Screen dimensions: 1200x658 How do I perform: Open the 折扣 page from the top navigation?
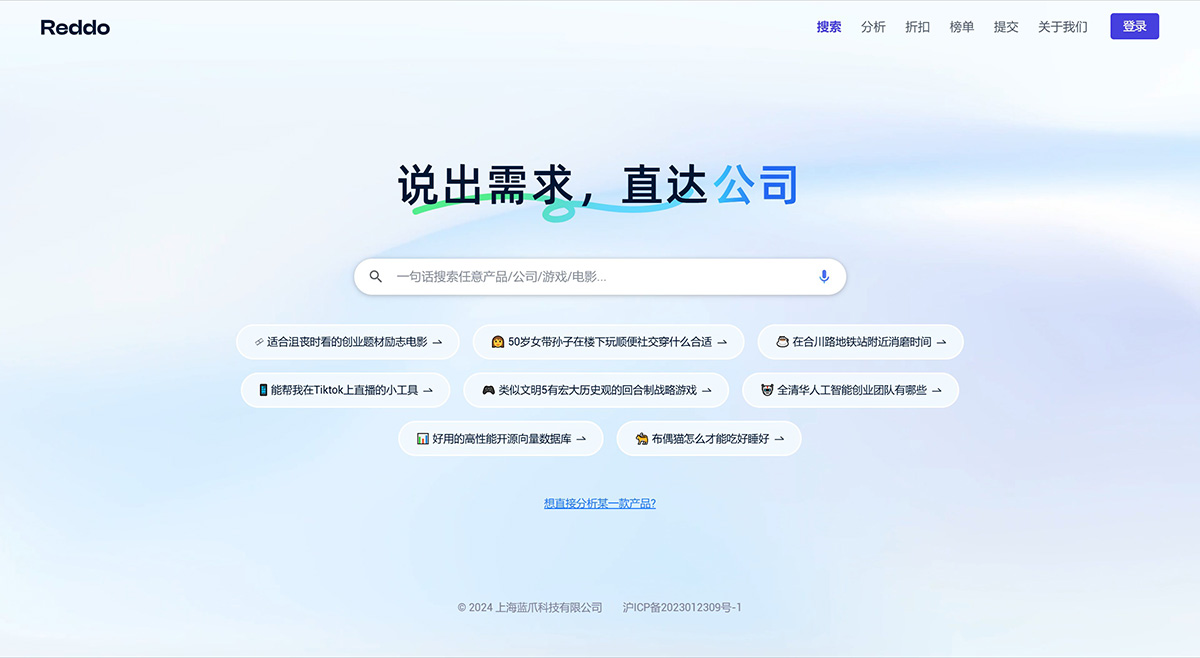point(917,27)
